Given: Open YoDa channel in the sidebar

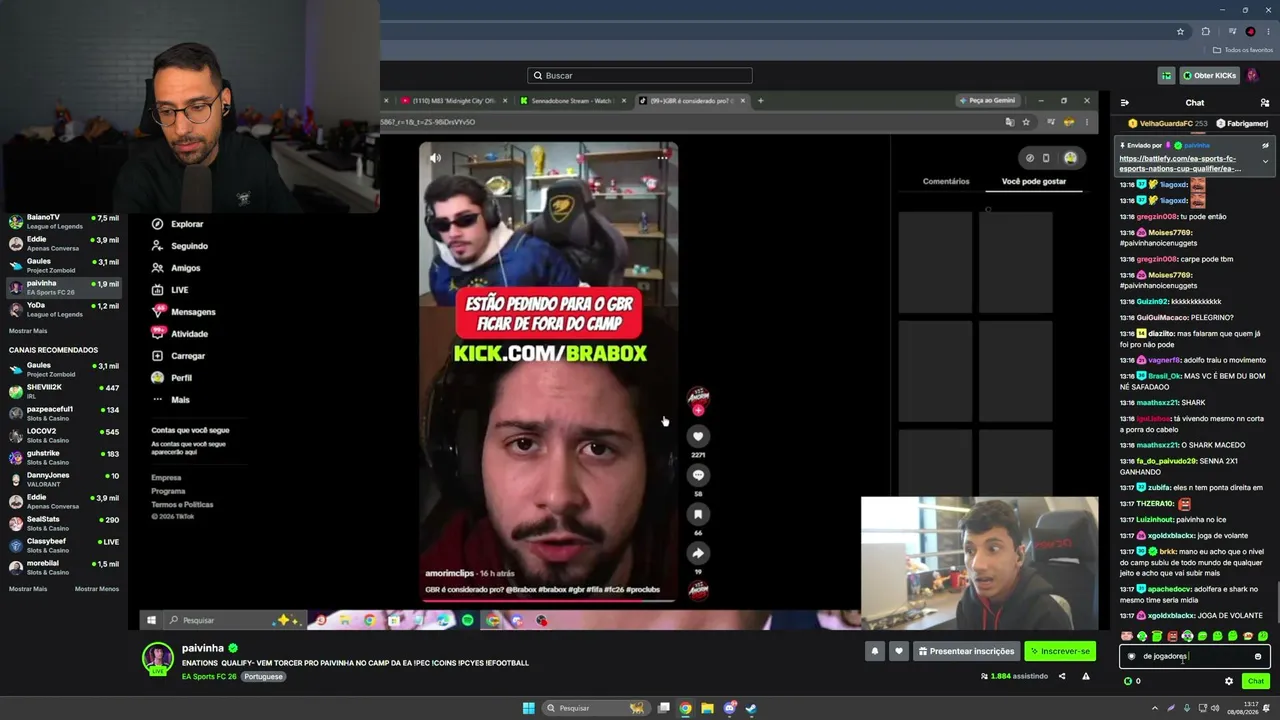Looking at the screenshot, I should pos(64,309).
